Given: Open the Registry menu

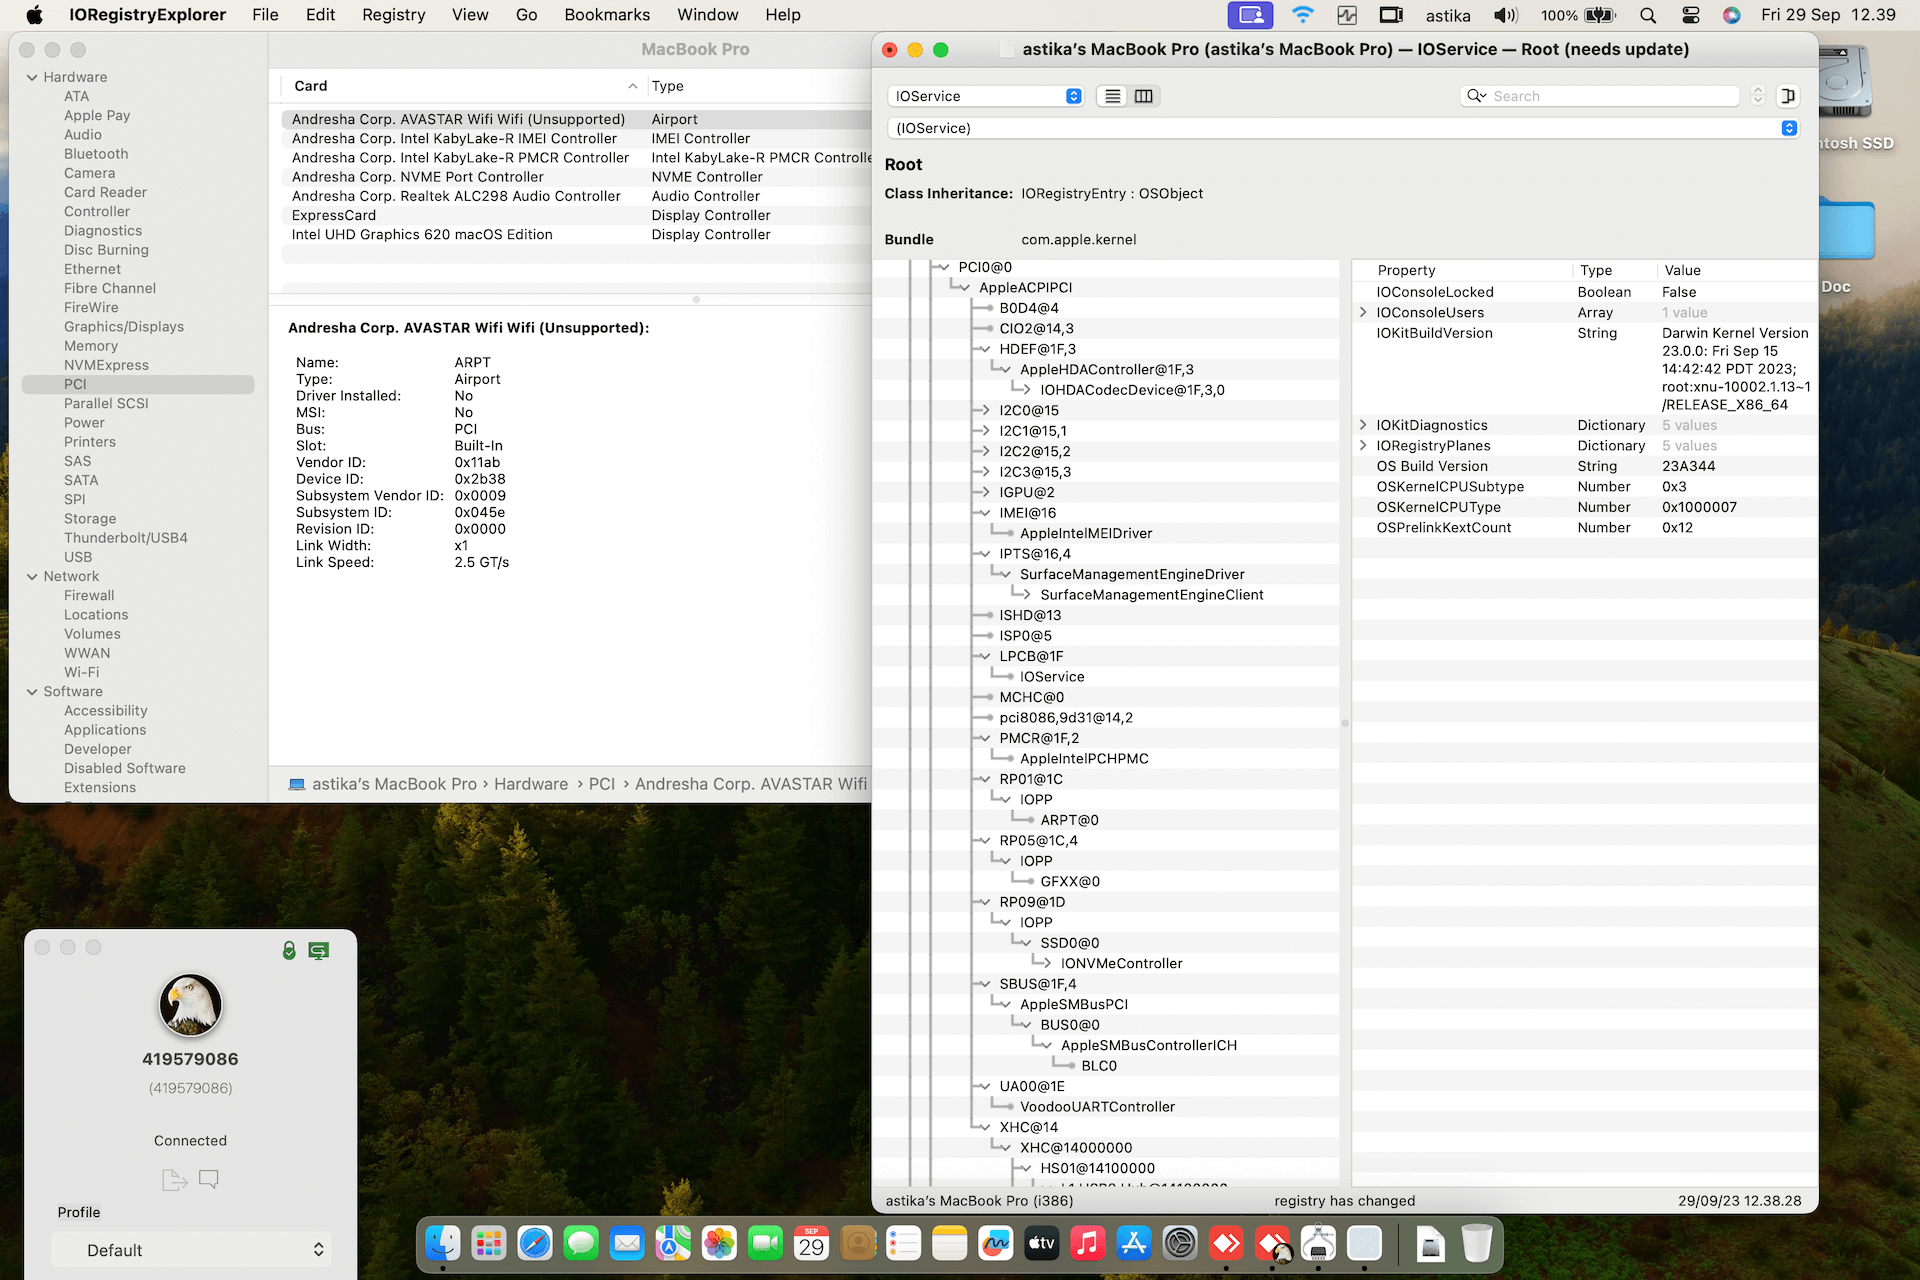Looking at the screenshot, I should [393, 15].
